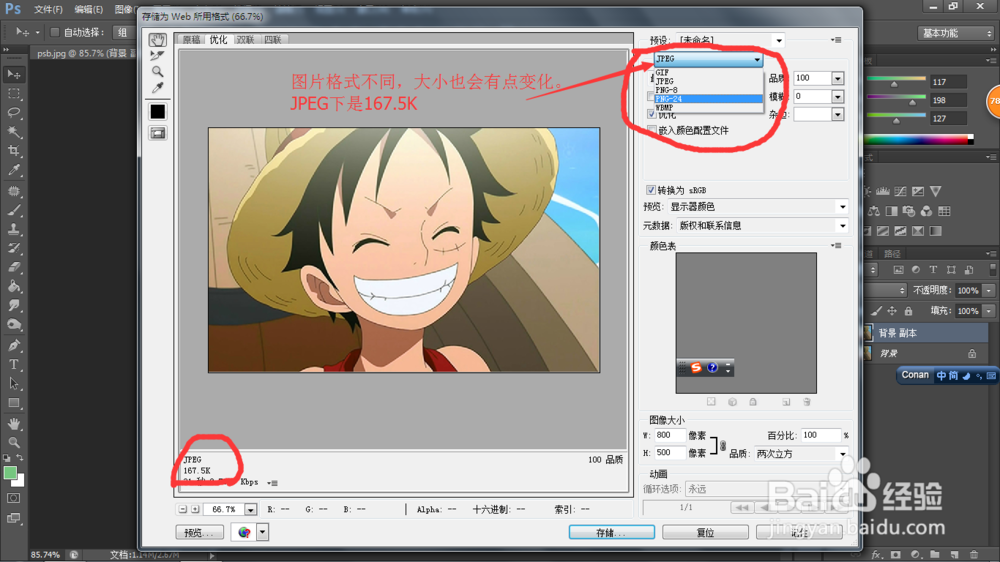Viewport: 1000px width, 562px height.
Task: Toggle the 转换为 sRGB checkbox
Action: [651, 190]
